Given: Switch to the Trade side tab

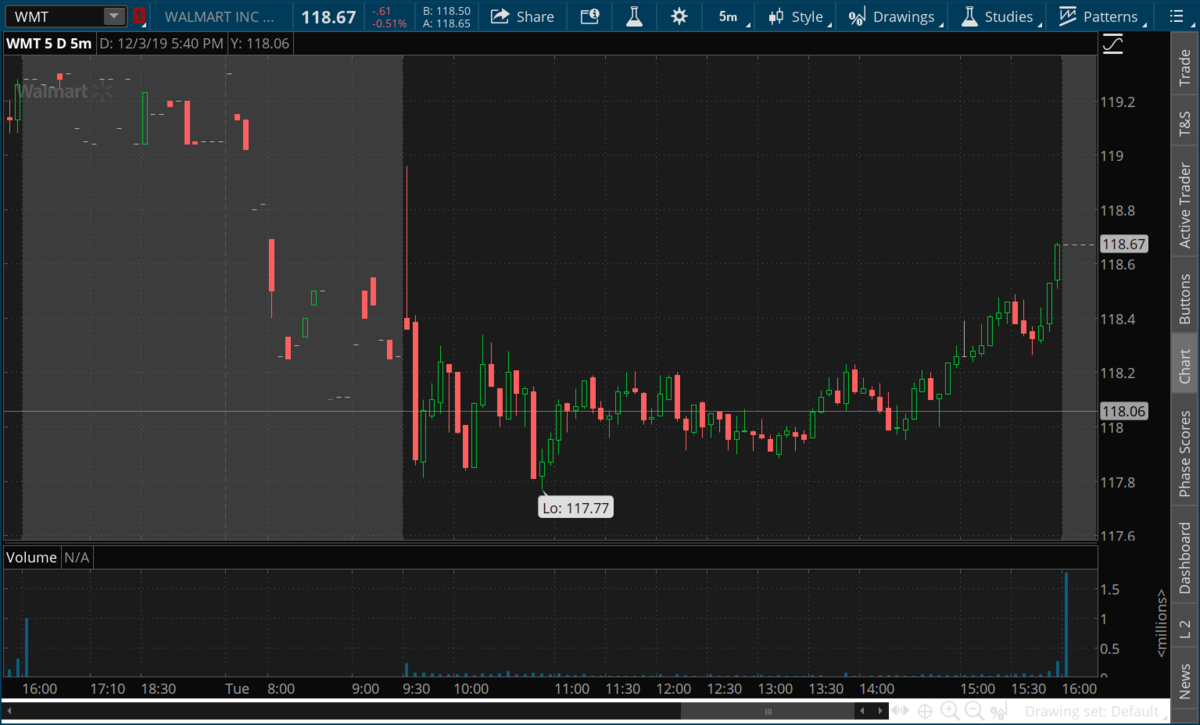Looking at the screenshot, I should pyautogui.click(x=1185, y=66).
